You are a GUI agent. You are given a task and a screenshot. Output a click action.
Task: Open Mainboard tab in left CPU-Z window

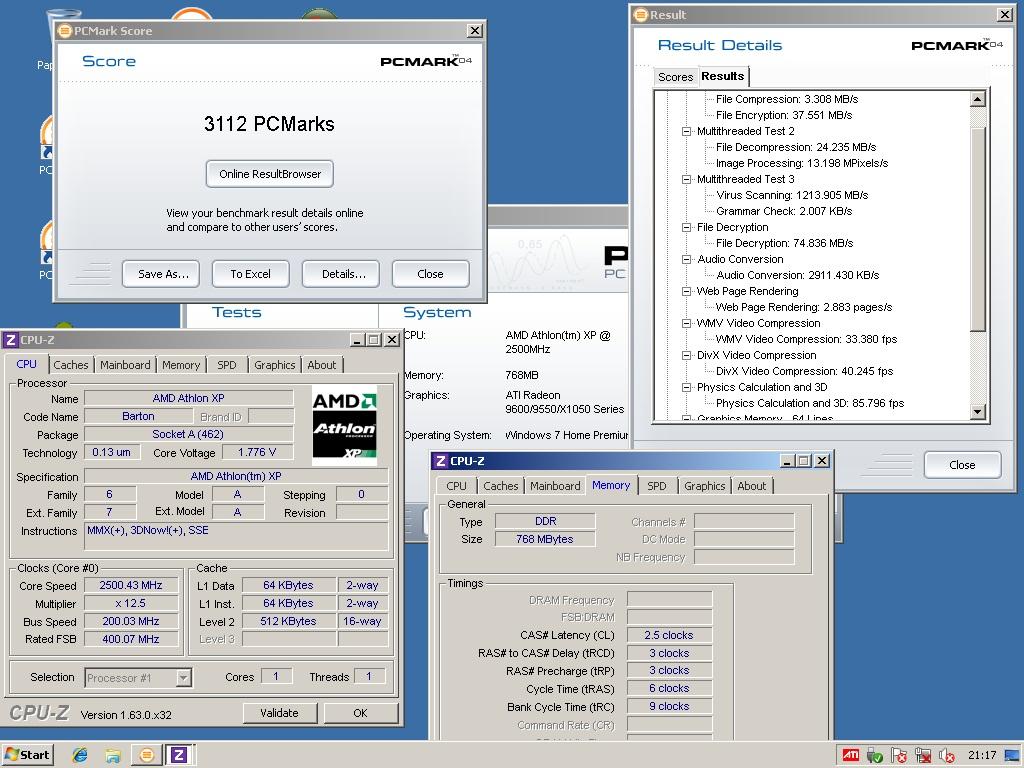(x=125, y=365)
